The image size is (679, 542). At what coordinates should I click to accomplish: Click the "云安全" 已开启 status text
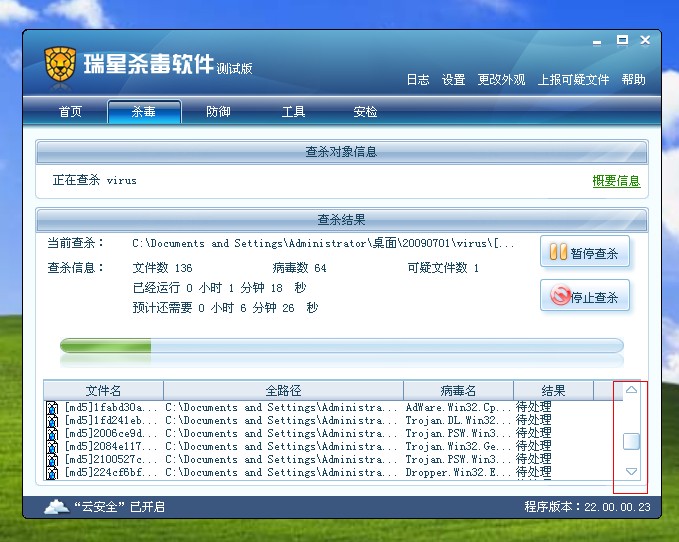point(119,507)
